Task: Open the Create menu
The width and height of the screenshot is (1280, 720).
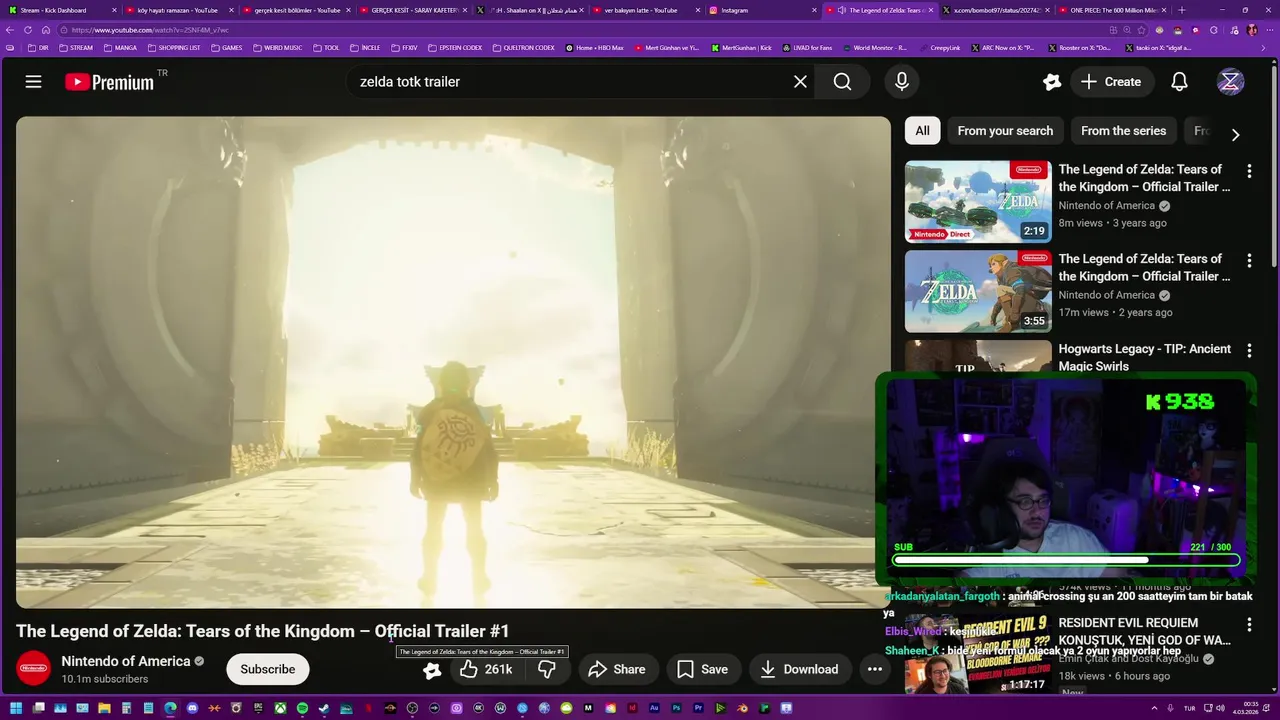Action: 1111,82
